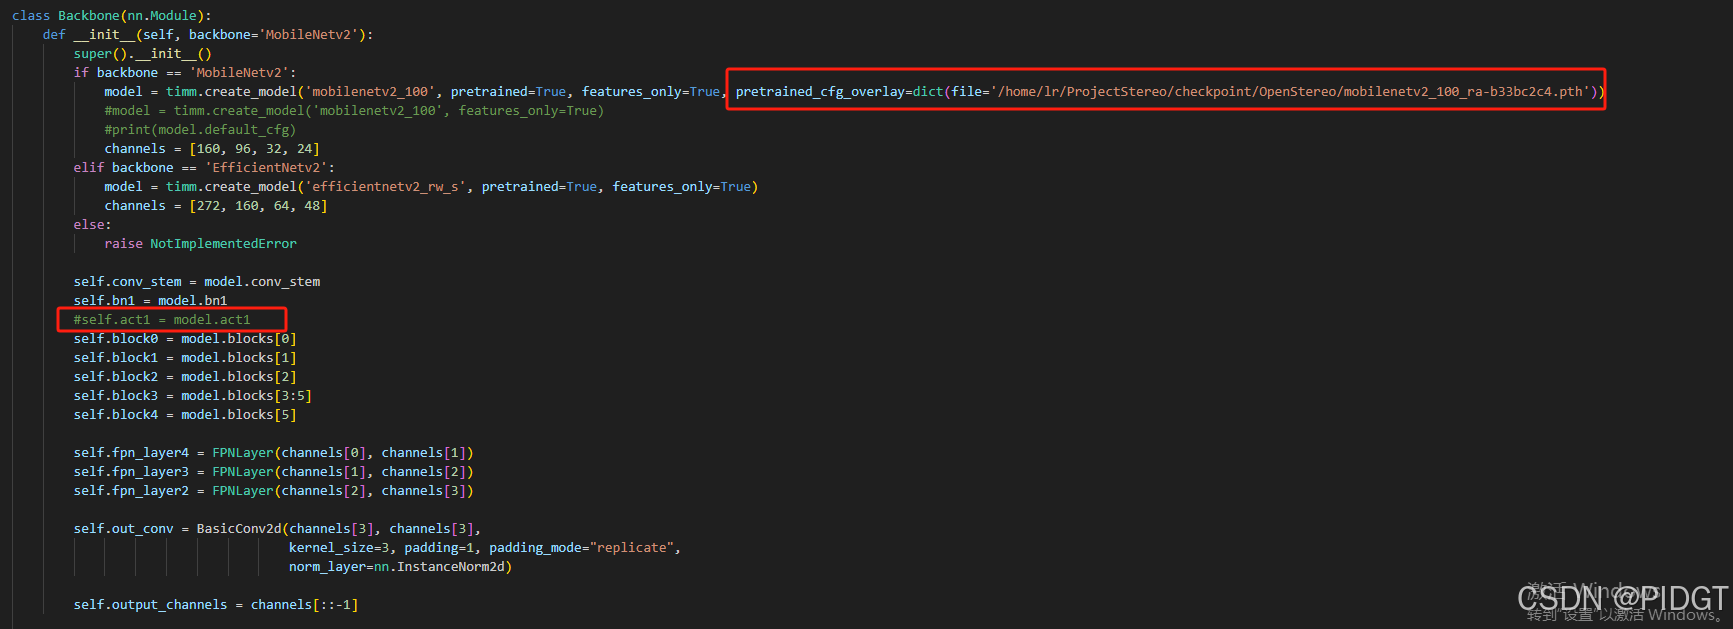Click 'channels = [160, 96, 32, 24]' line

pos(212,148)
